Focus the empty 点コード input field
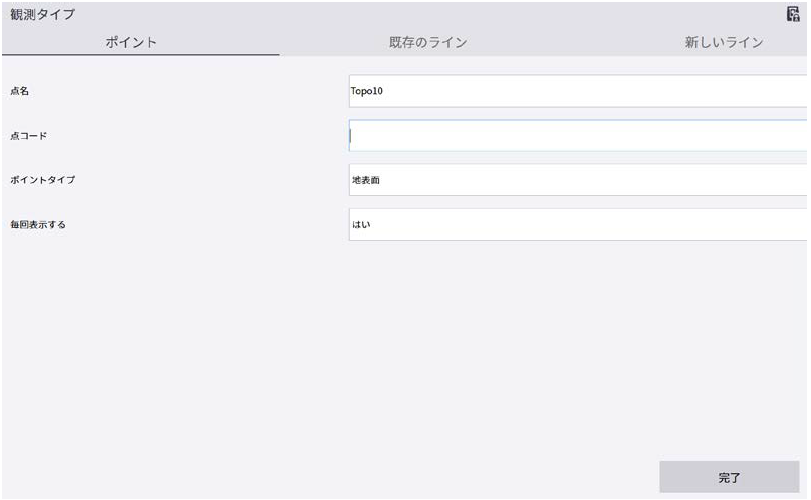 (578, 136)
